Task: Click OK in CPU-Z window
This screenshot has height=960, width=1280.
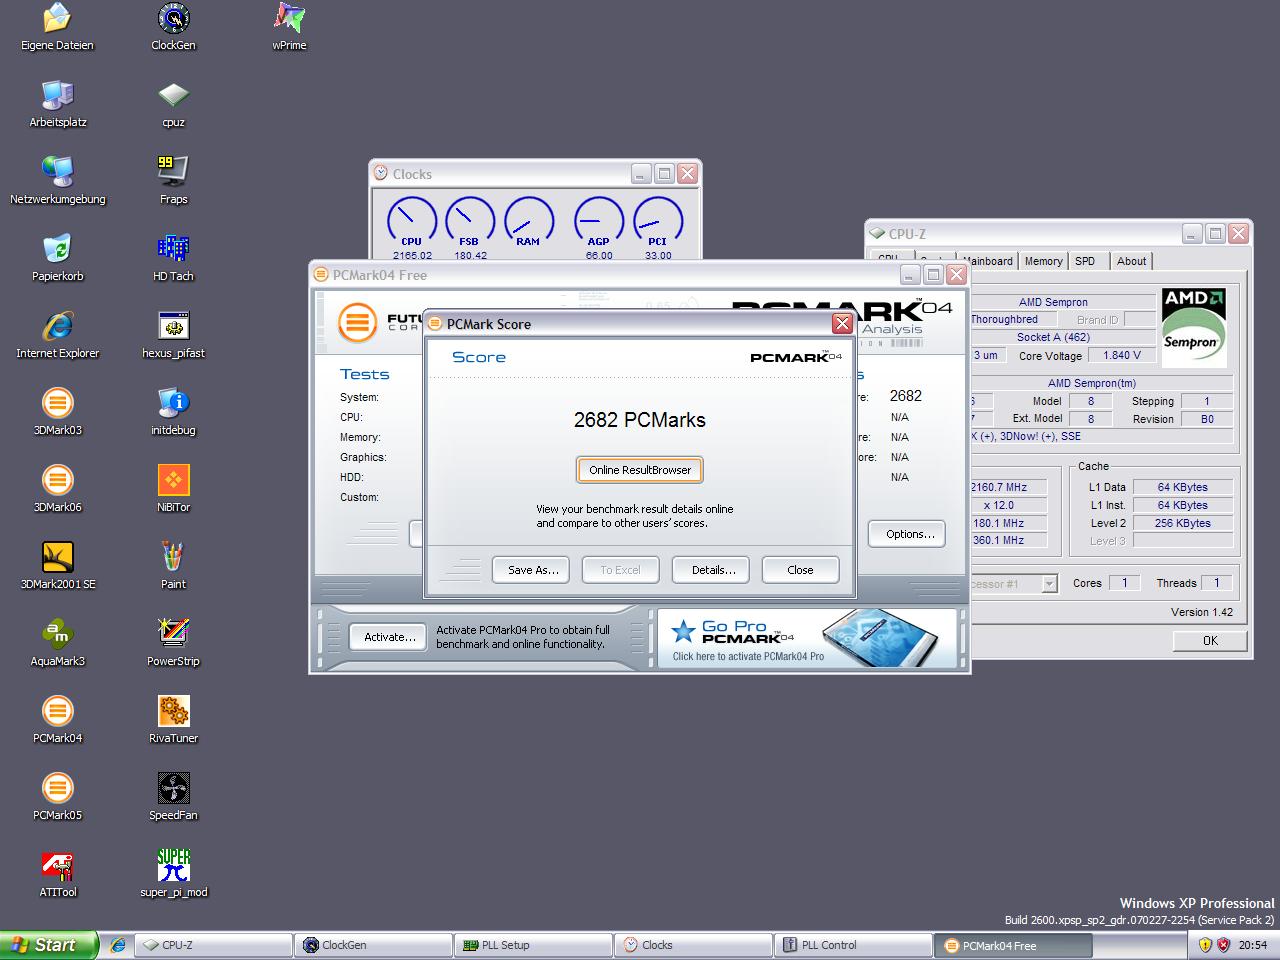Action: [1210, 641]
